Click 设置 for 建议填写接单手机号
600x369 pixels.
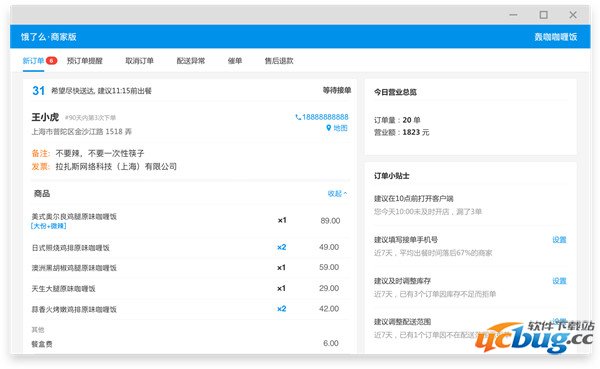pos(559,240)
